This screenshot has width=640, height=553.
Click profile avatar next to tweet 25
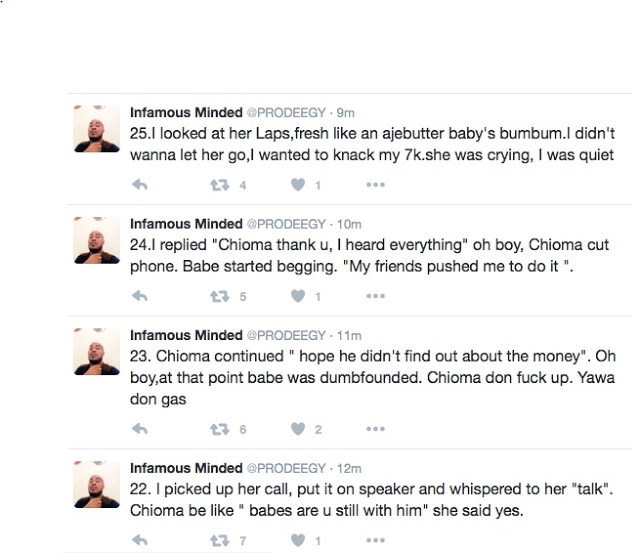(97, 129)
